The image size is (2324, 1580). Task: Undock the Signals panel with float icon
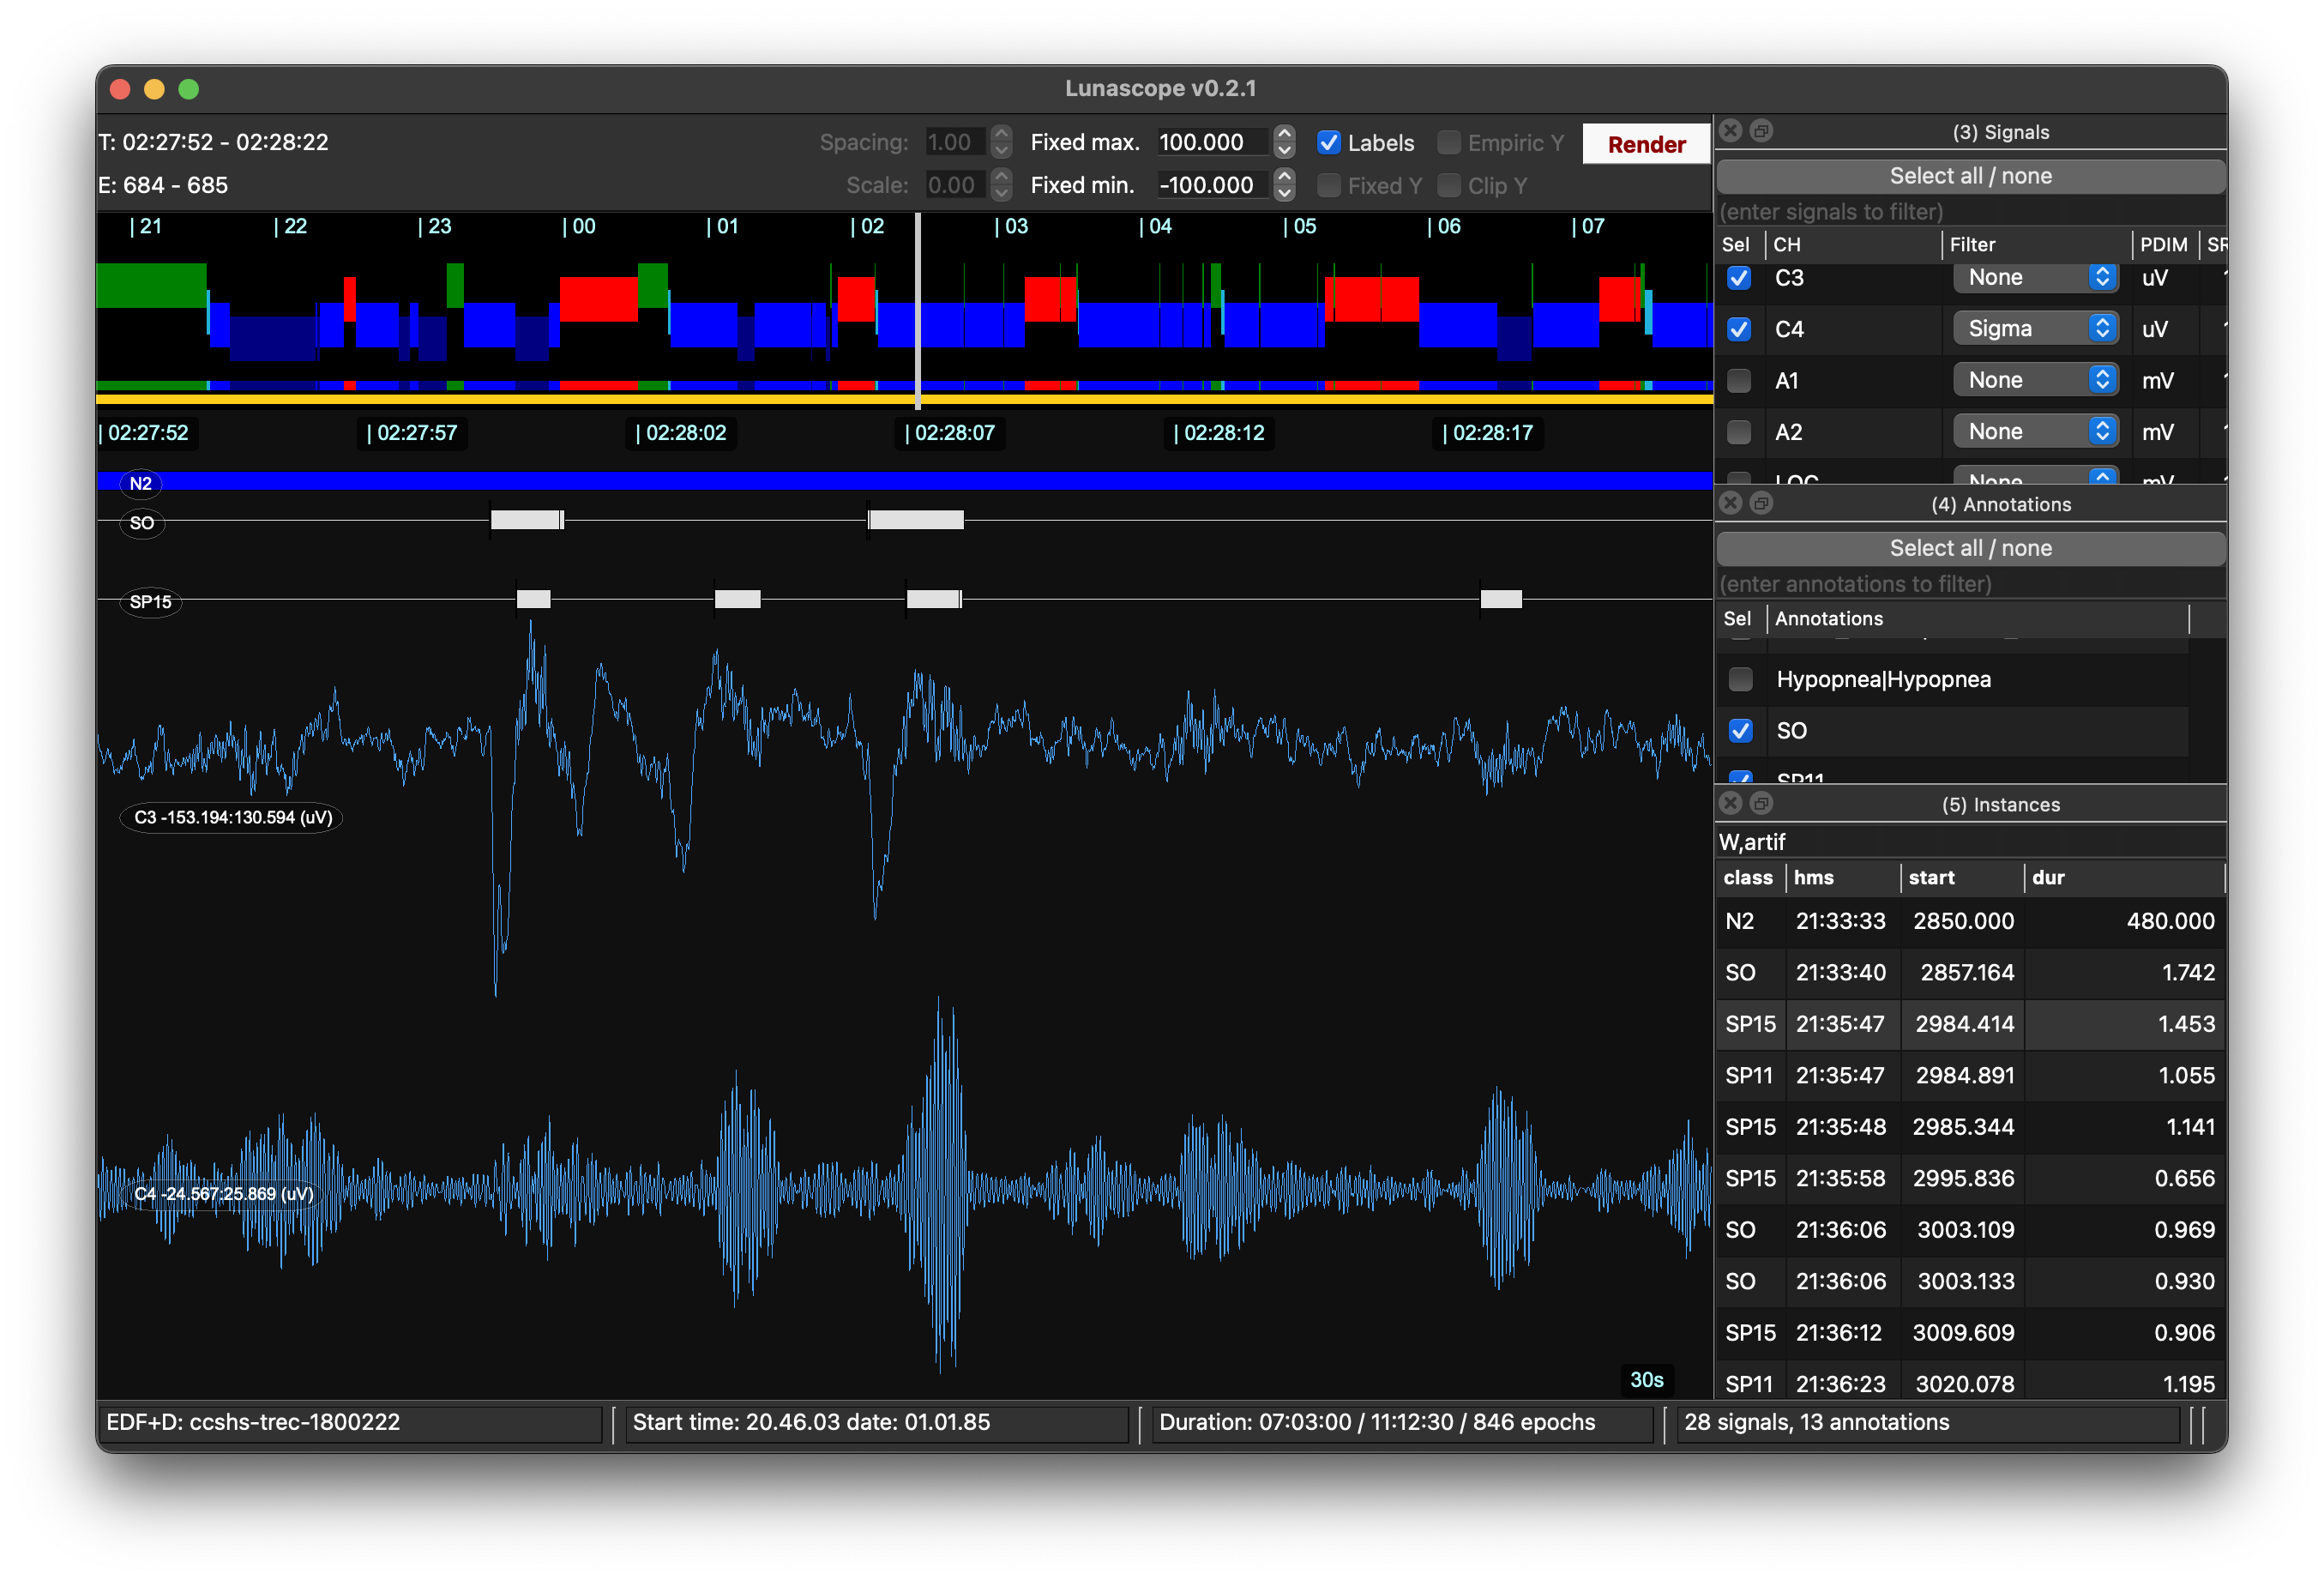(x=1761, y=131)
